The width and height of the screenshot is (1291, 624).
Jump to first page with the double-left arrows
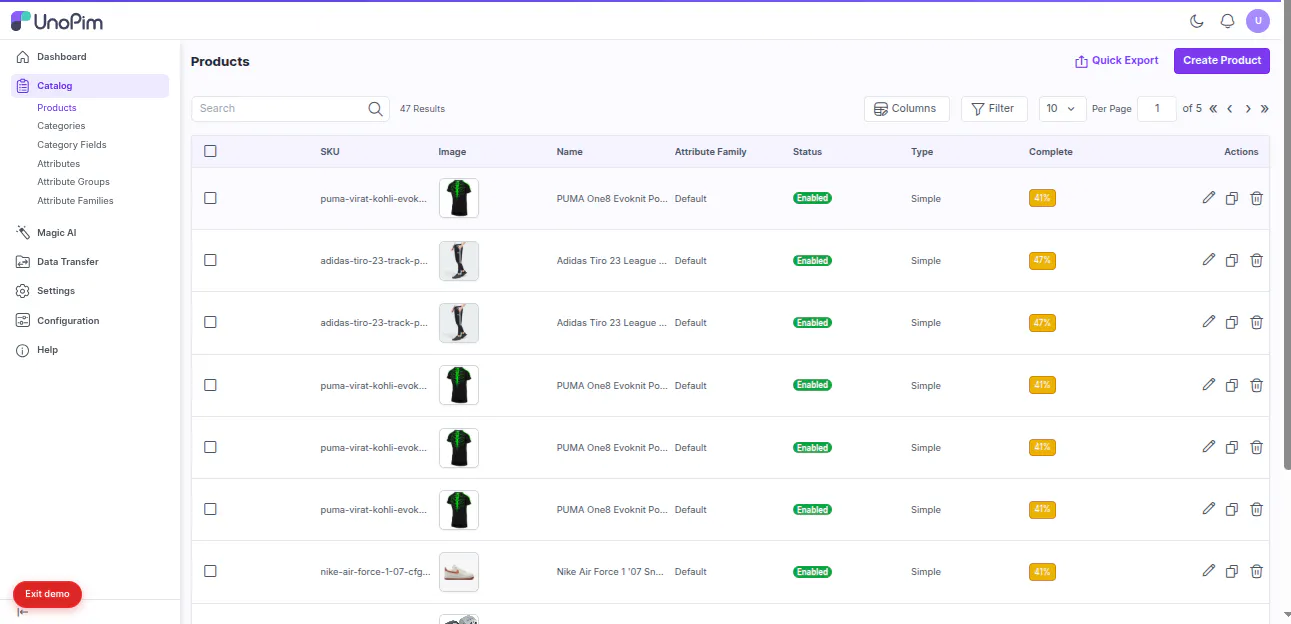1213,109
